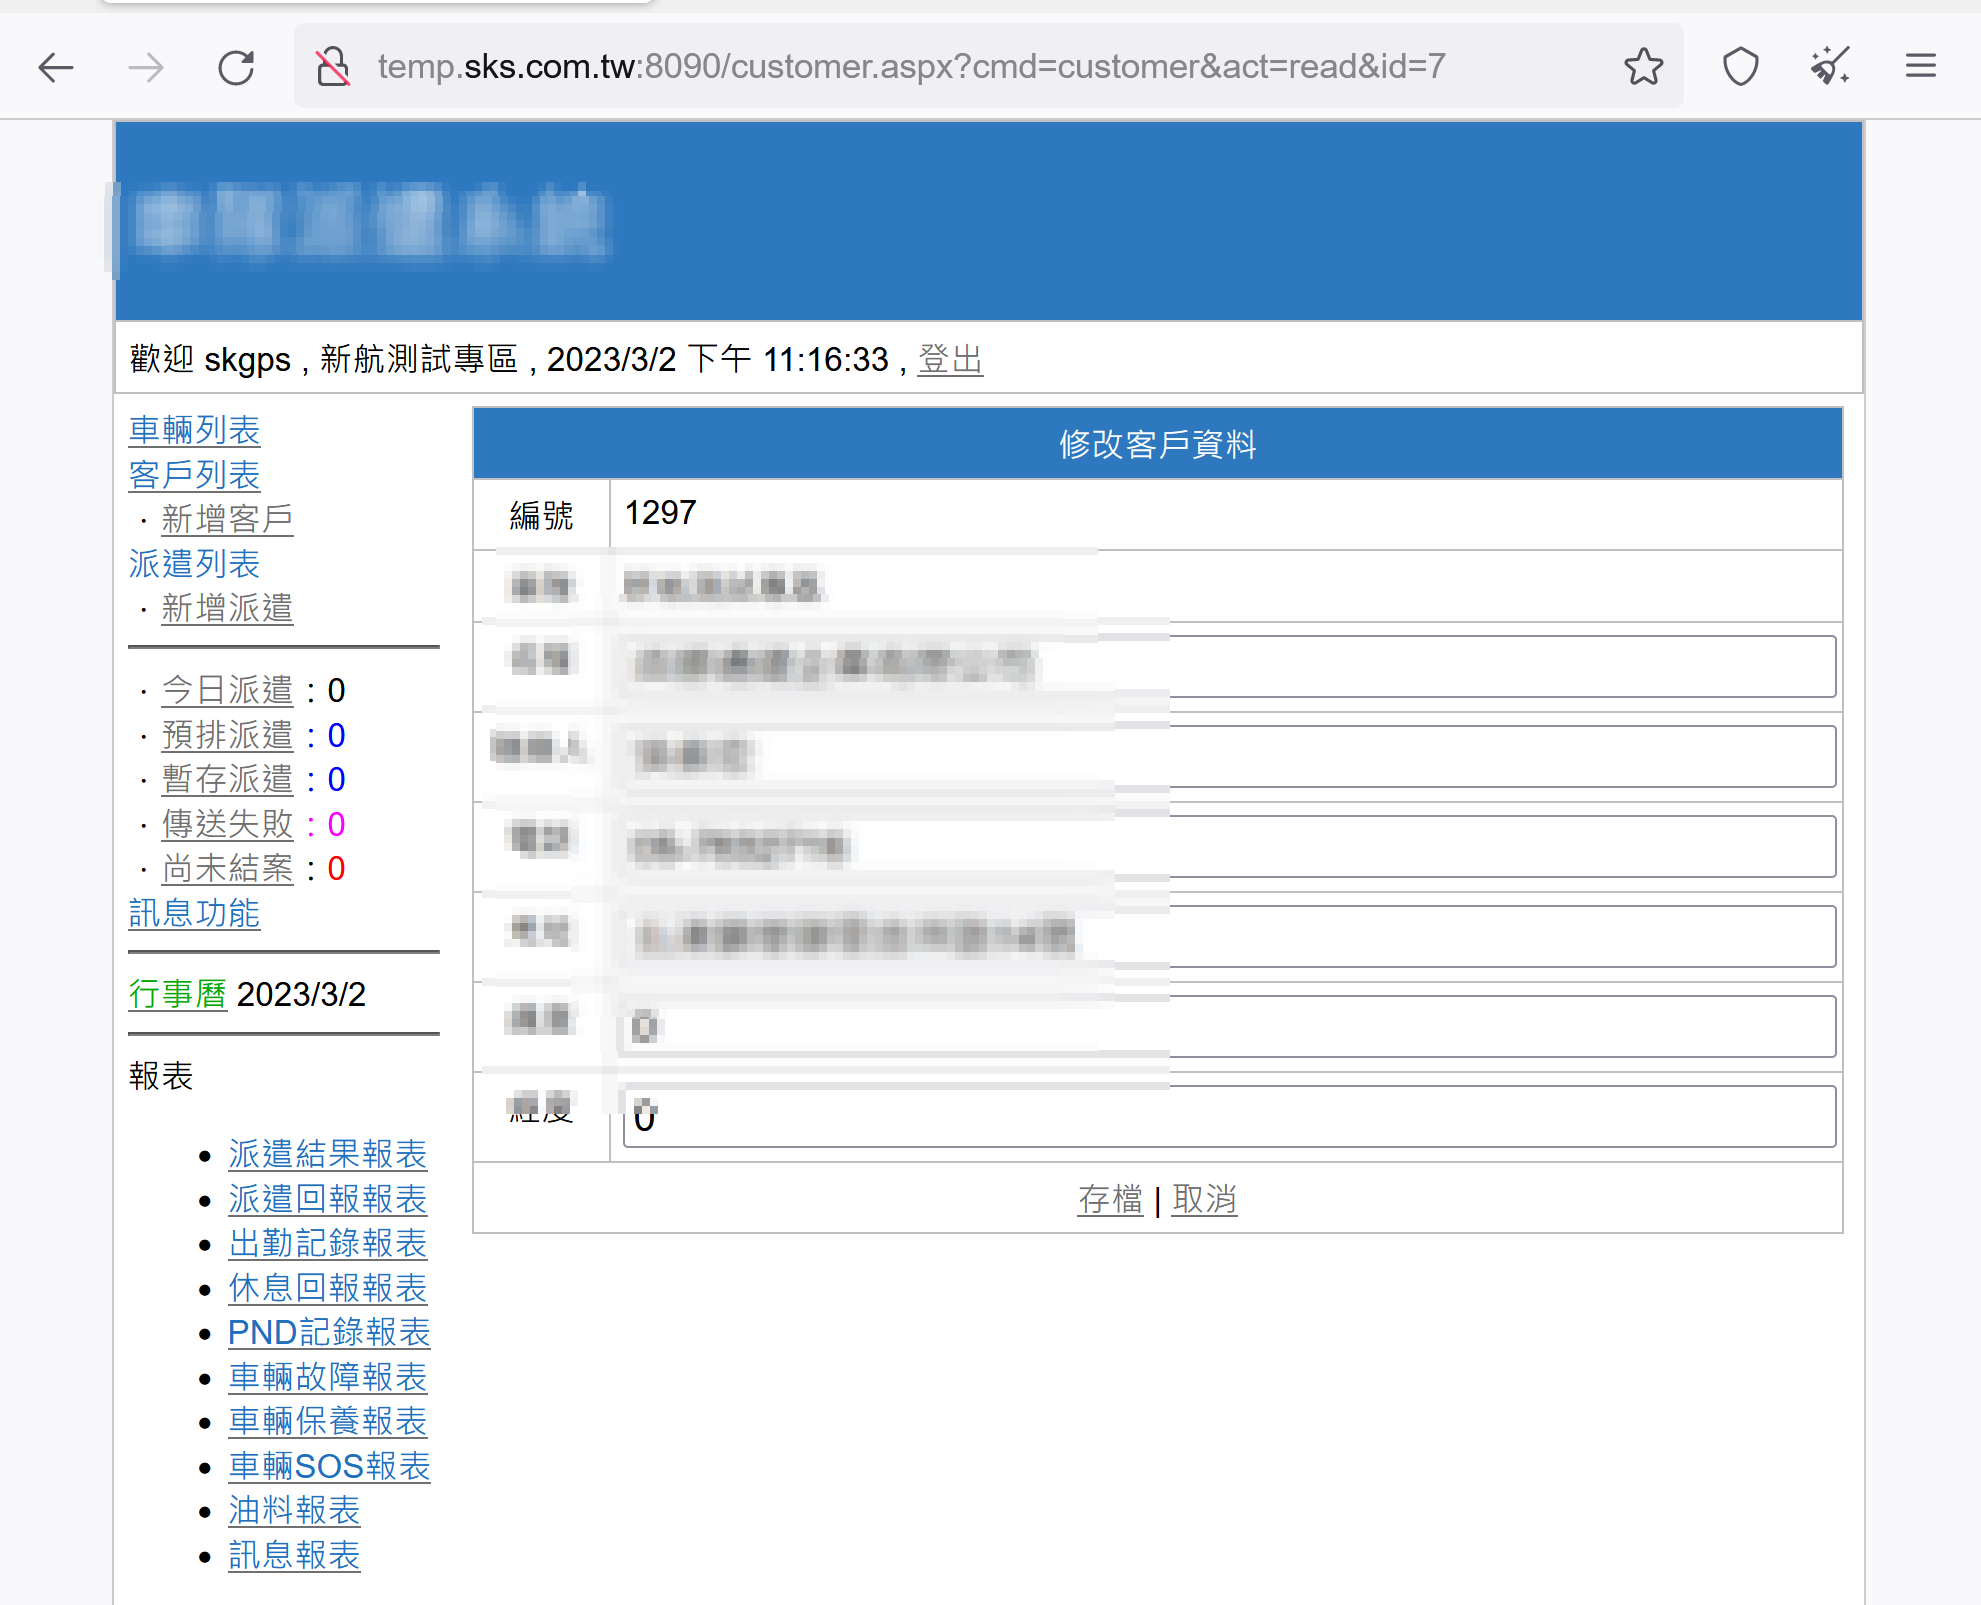This screenshot has height=1605, width=1981.
Task: Open 行事曆 calendar link
Action: 178,994
